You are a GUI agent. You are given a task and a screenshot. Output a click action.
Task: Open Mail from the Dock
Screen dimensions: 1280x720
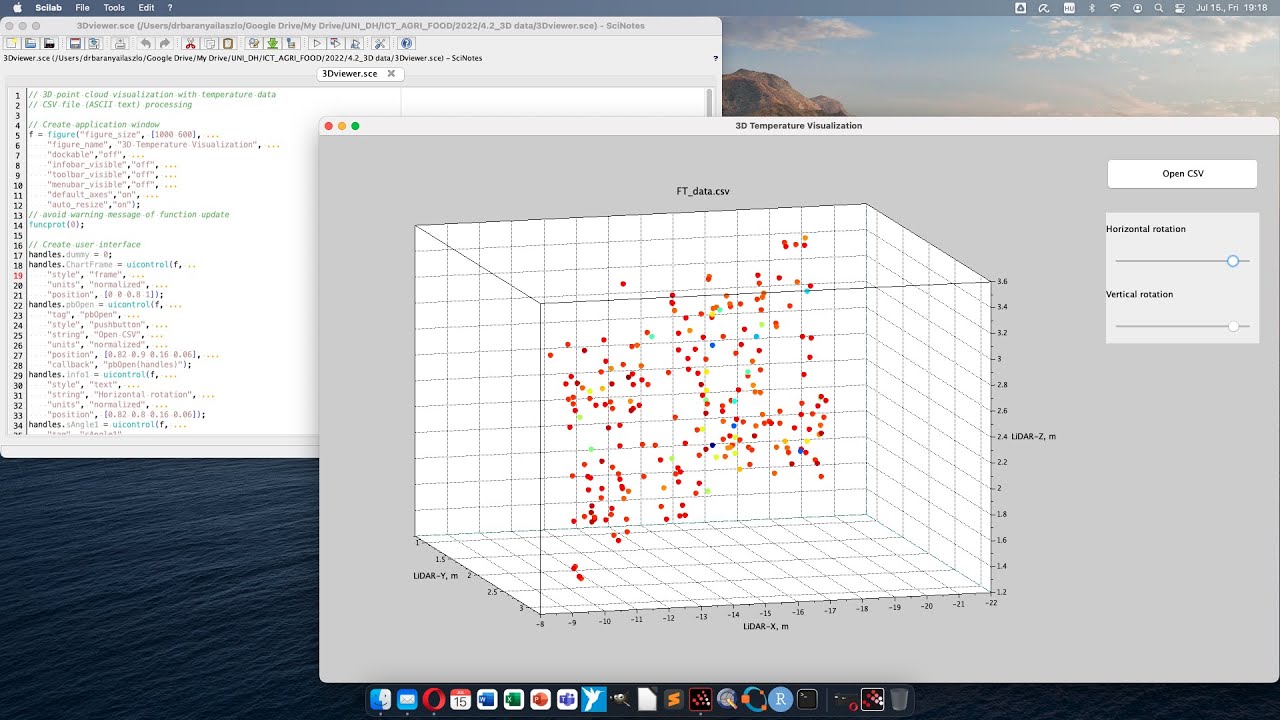pos(407,699)
